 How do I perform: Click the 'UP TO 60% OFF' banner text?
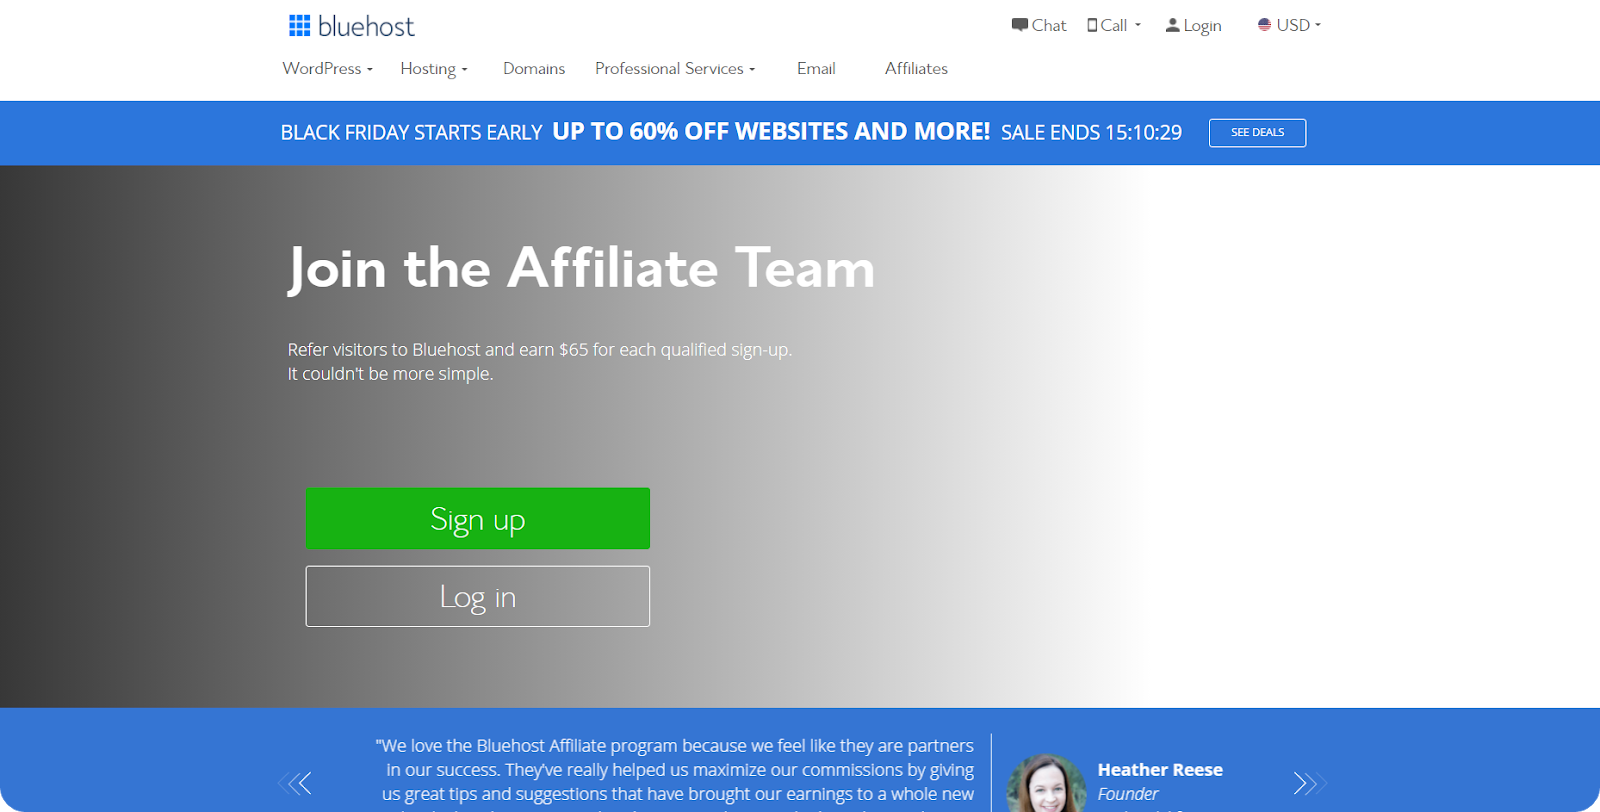pos(771,132)
